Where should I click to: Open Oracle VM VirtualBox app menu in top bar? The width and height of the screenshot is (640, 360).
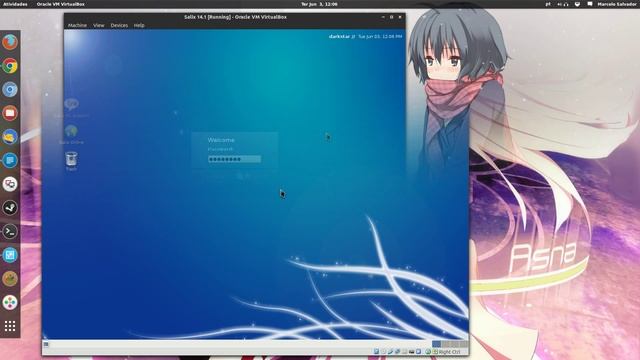point(60,4)
